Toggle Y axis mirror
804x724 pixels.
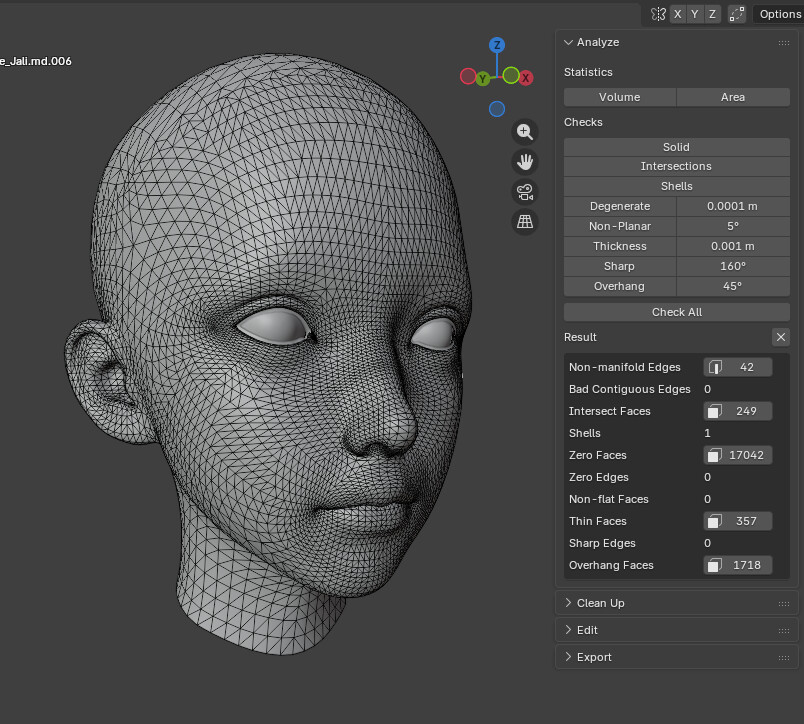pos(695,14)
